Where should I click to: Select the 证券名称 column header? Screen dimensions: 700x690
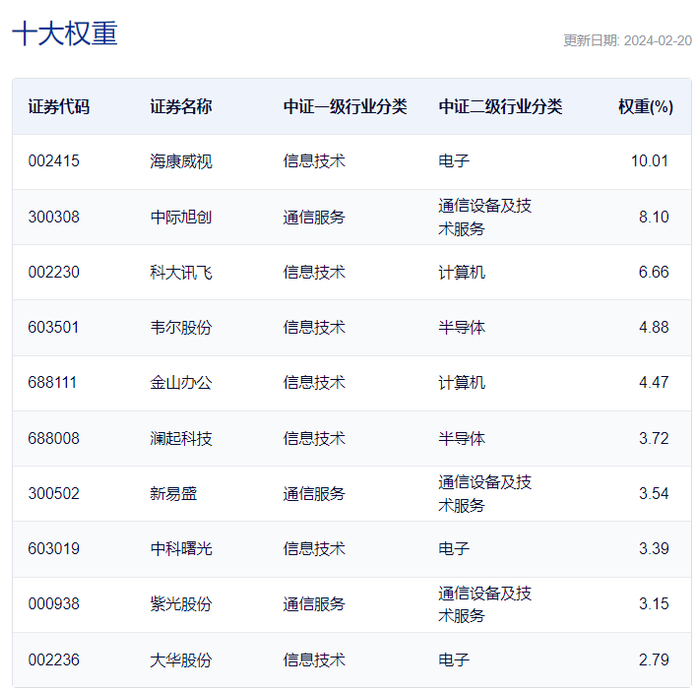(181, 107)
